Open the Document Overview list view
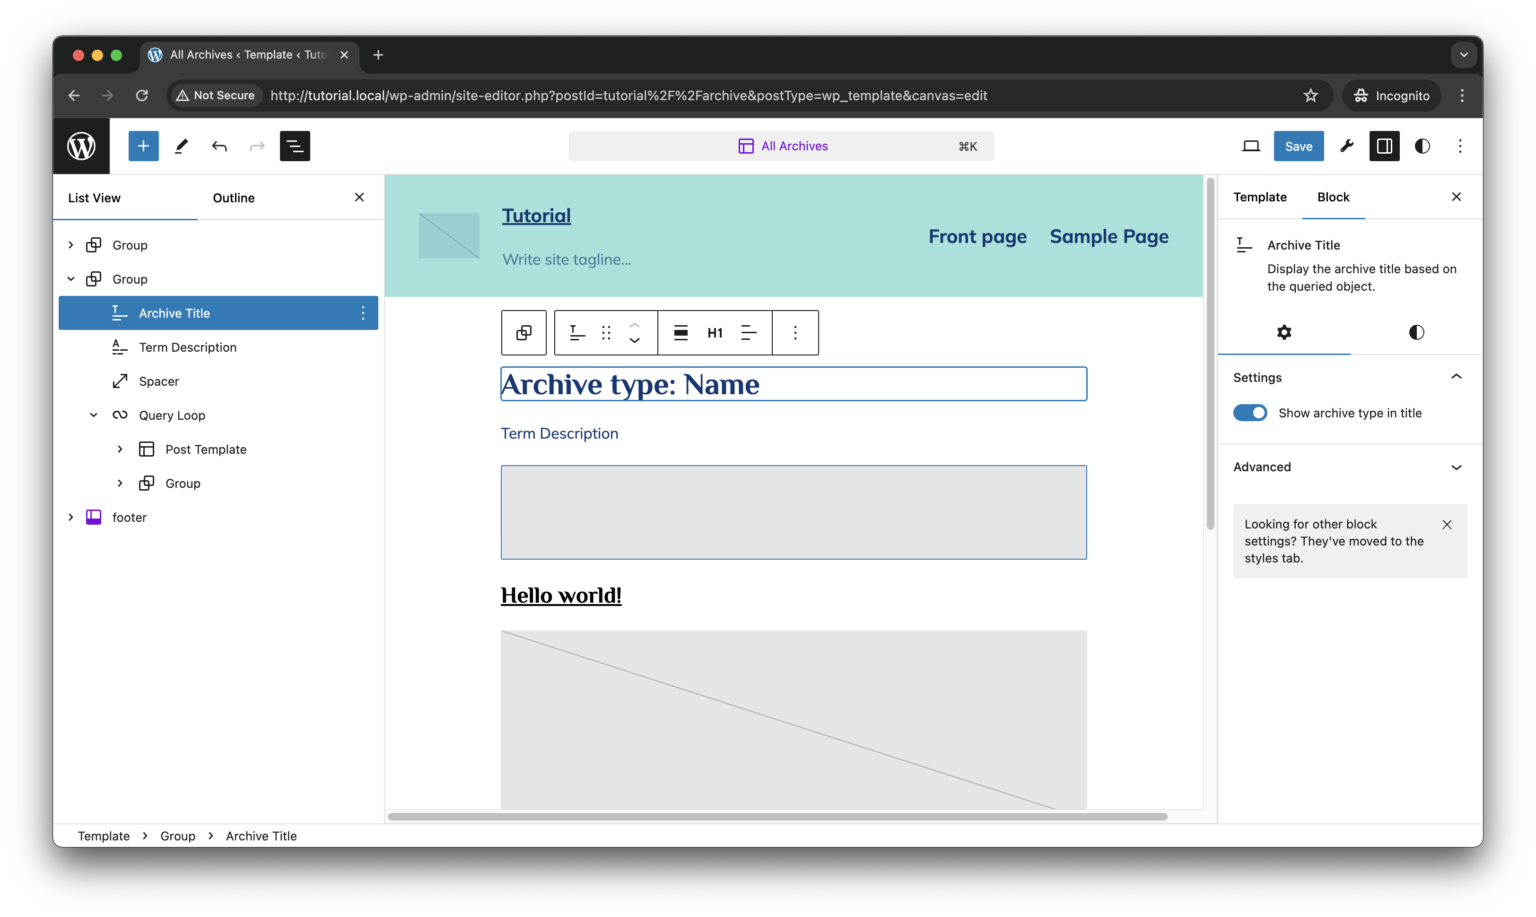Image resolution: width=1536 pixels, height=917 pixels. click(294, 145)
